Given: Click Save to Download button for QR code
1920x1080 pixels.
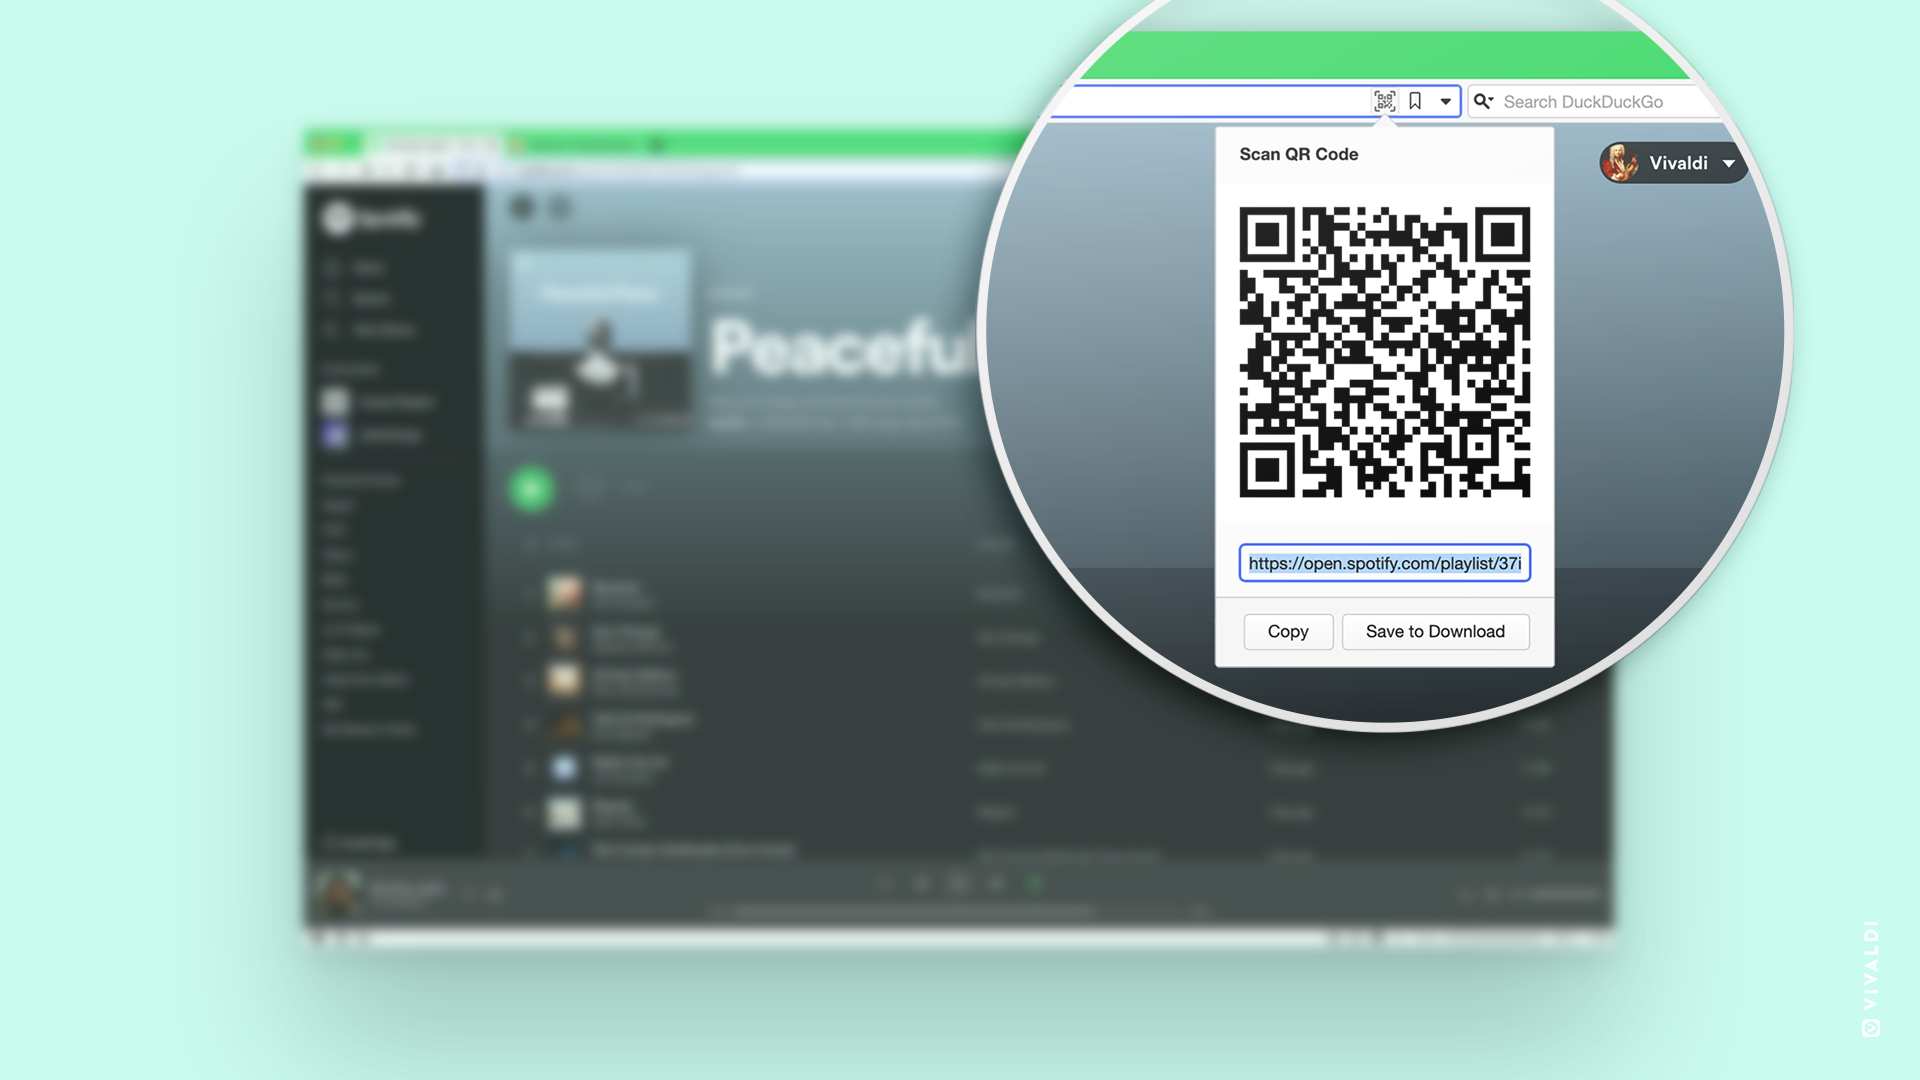Looking at the screenshot, I should [1435, 632].
